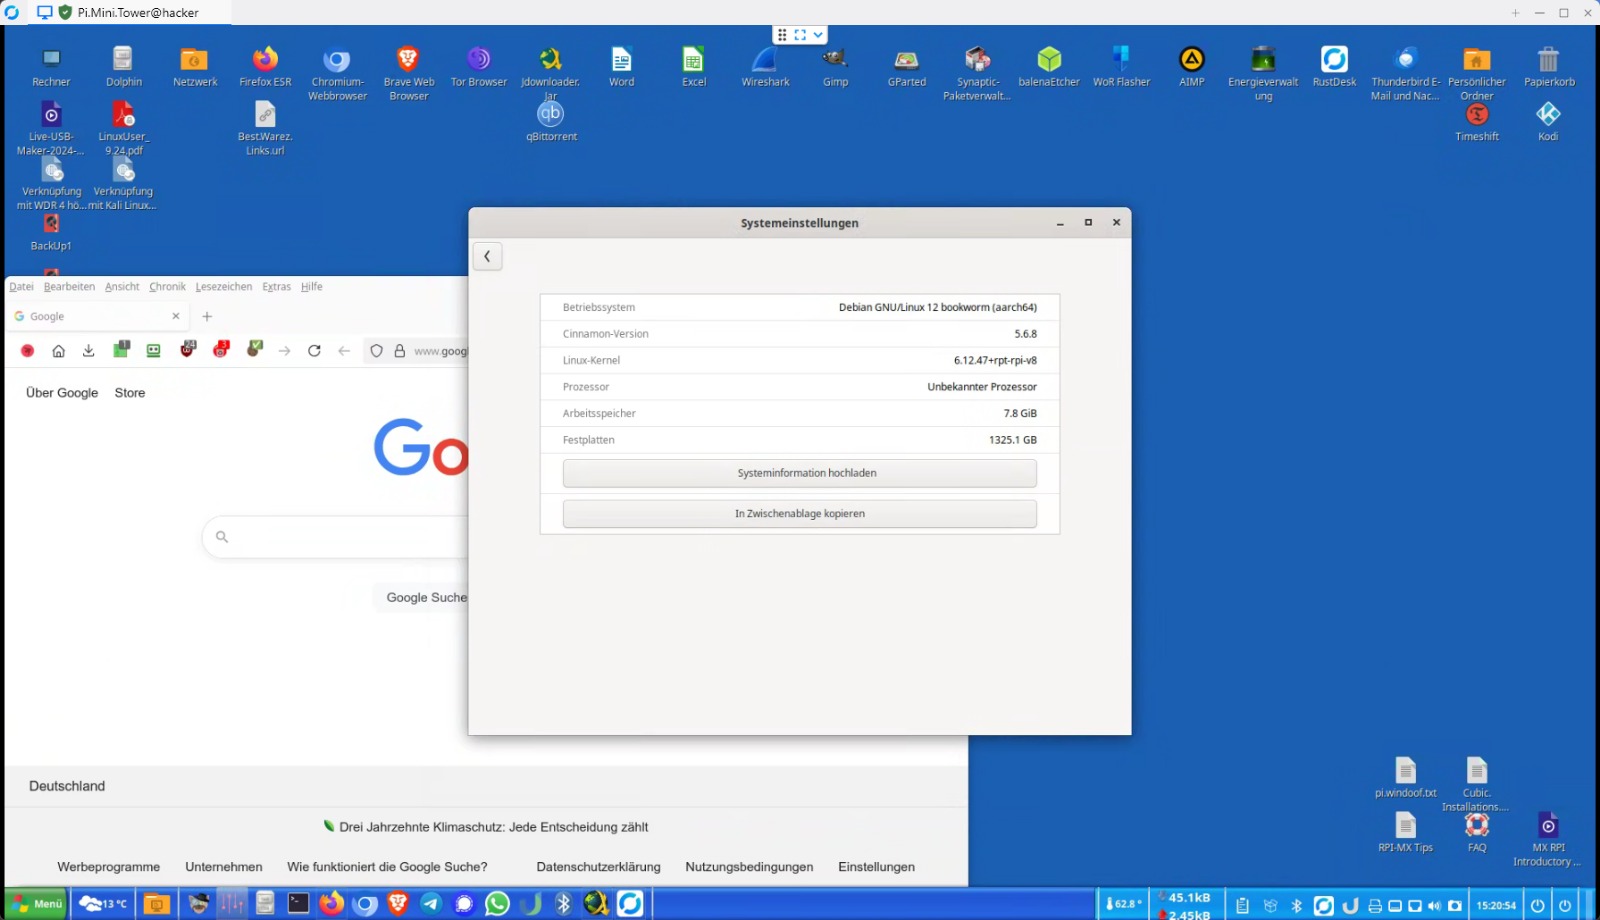Go back in Systemeinstellungen window
Image resolution: width=1600 pixels, height=920 pixels.
pos(487,256)
